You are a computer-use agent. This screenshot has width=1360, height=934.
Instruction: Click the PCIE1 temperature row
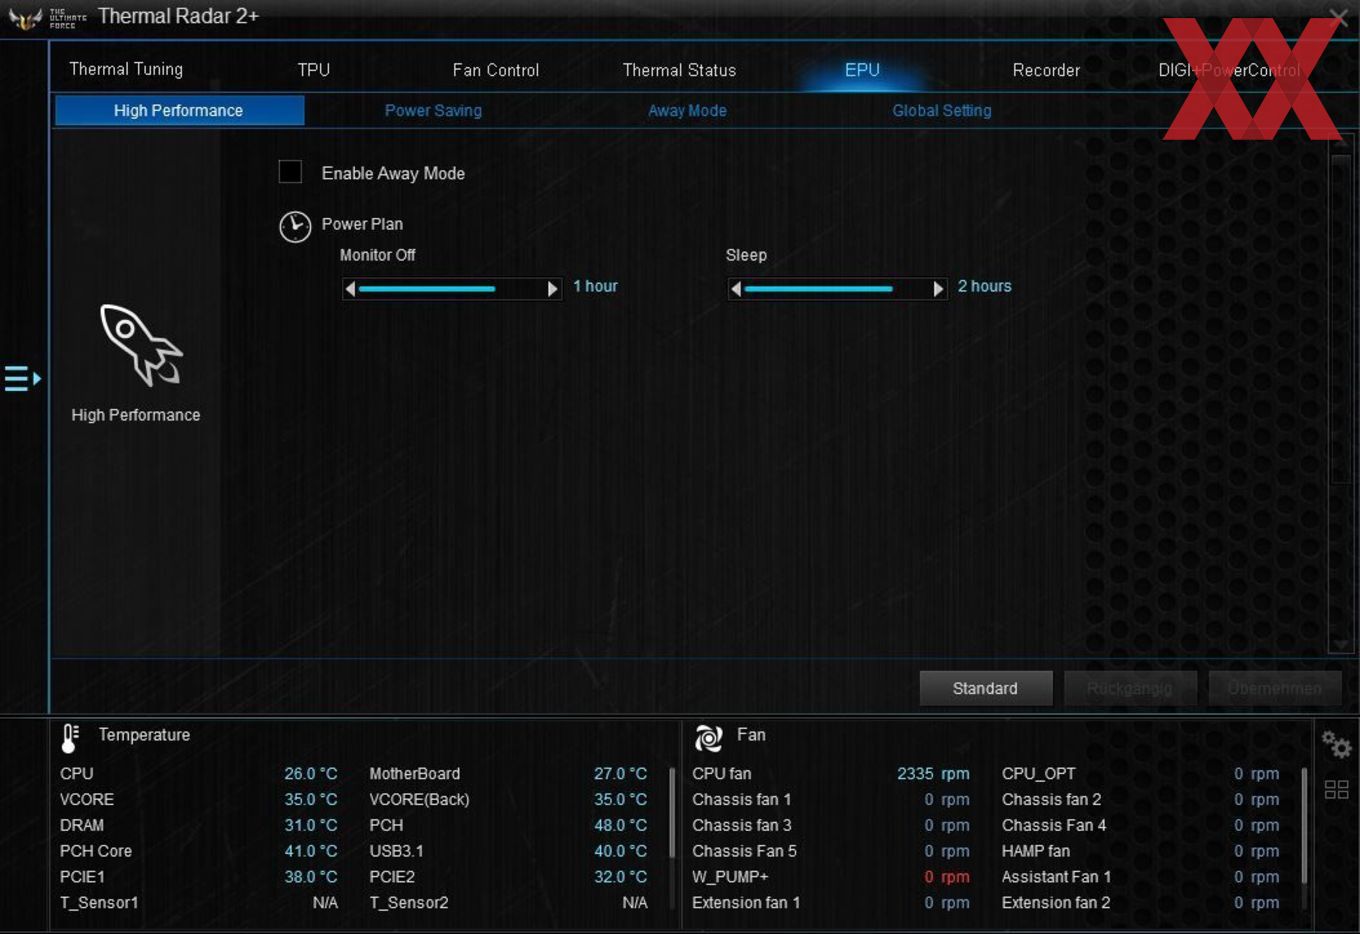click(199, 876)
